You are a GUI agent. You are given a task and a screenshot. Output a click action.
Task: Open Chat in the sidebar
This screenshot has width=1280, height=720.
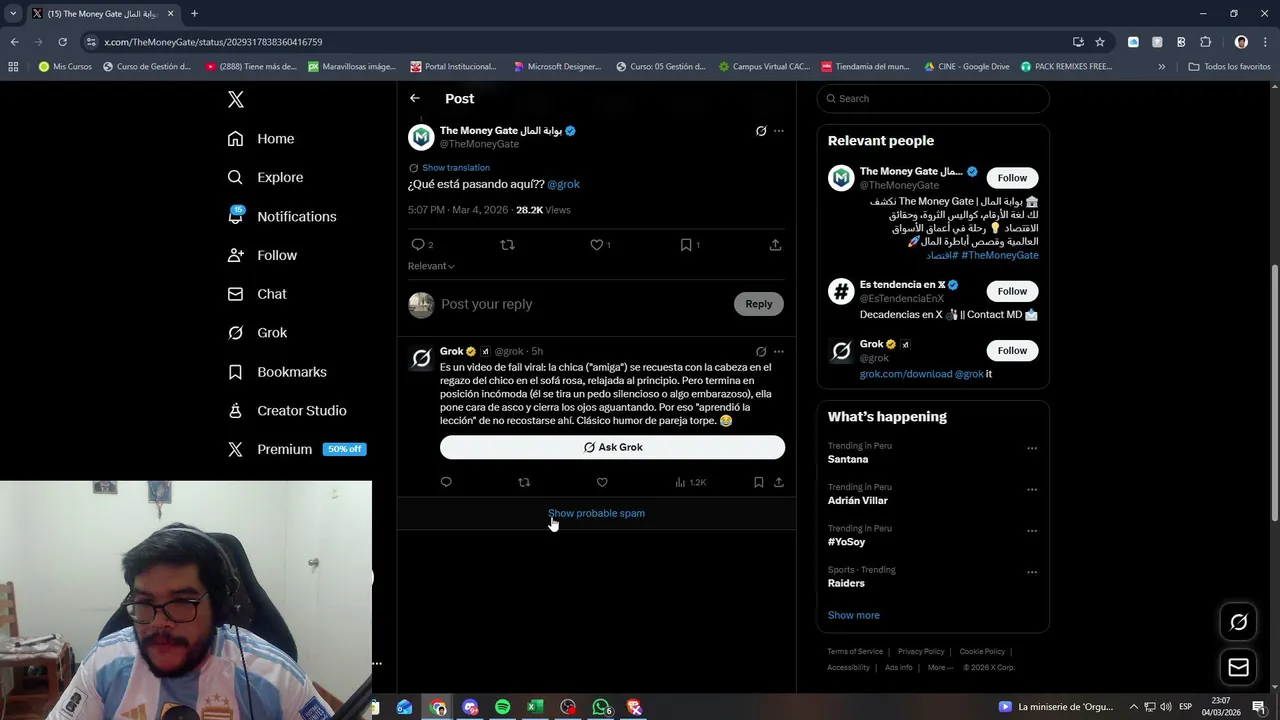(257, 294)
